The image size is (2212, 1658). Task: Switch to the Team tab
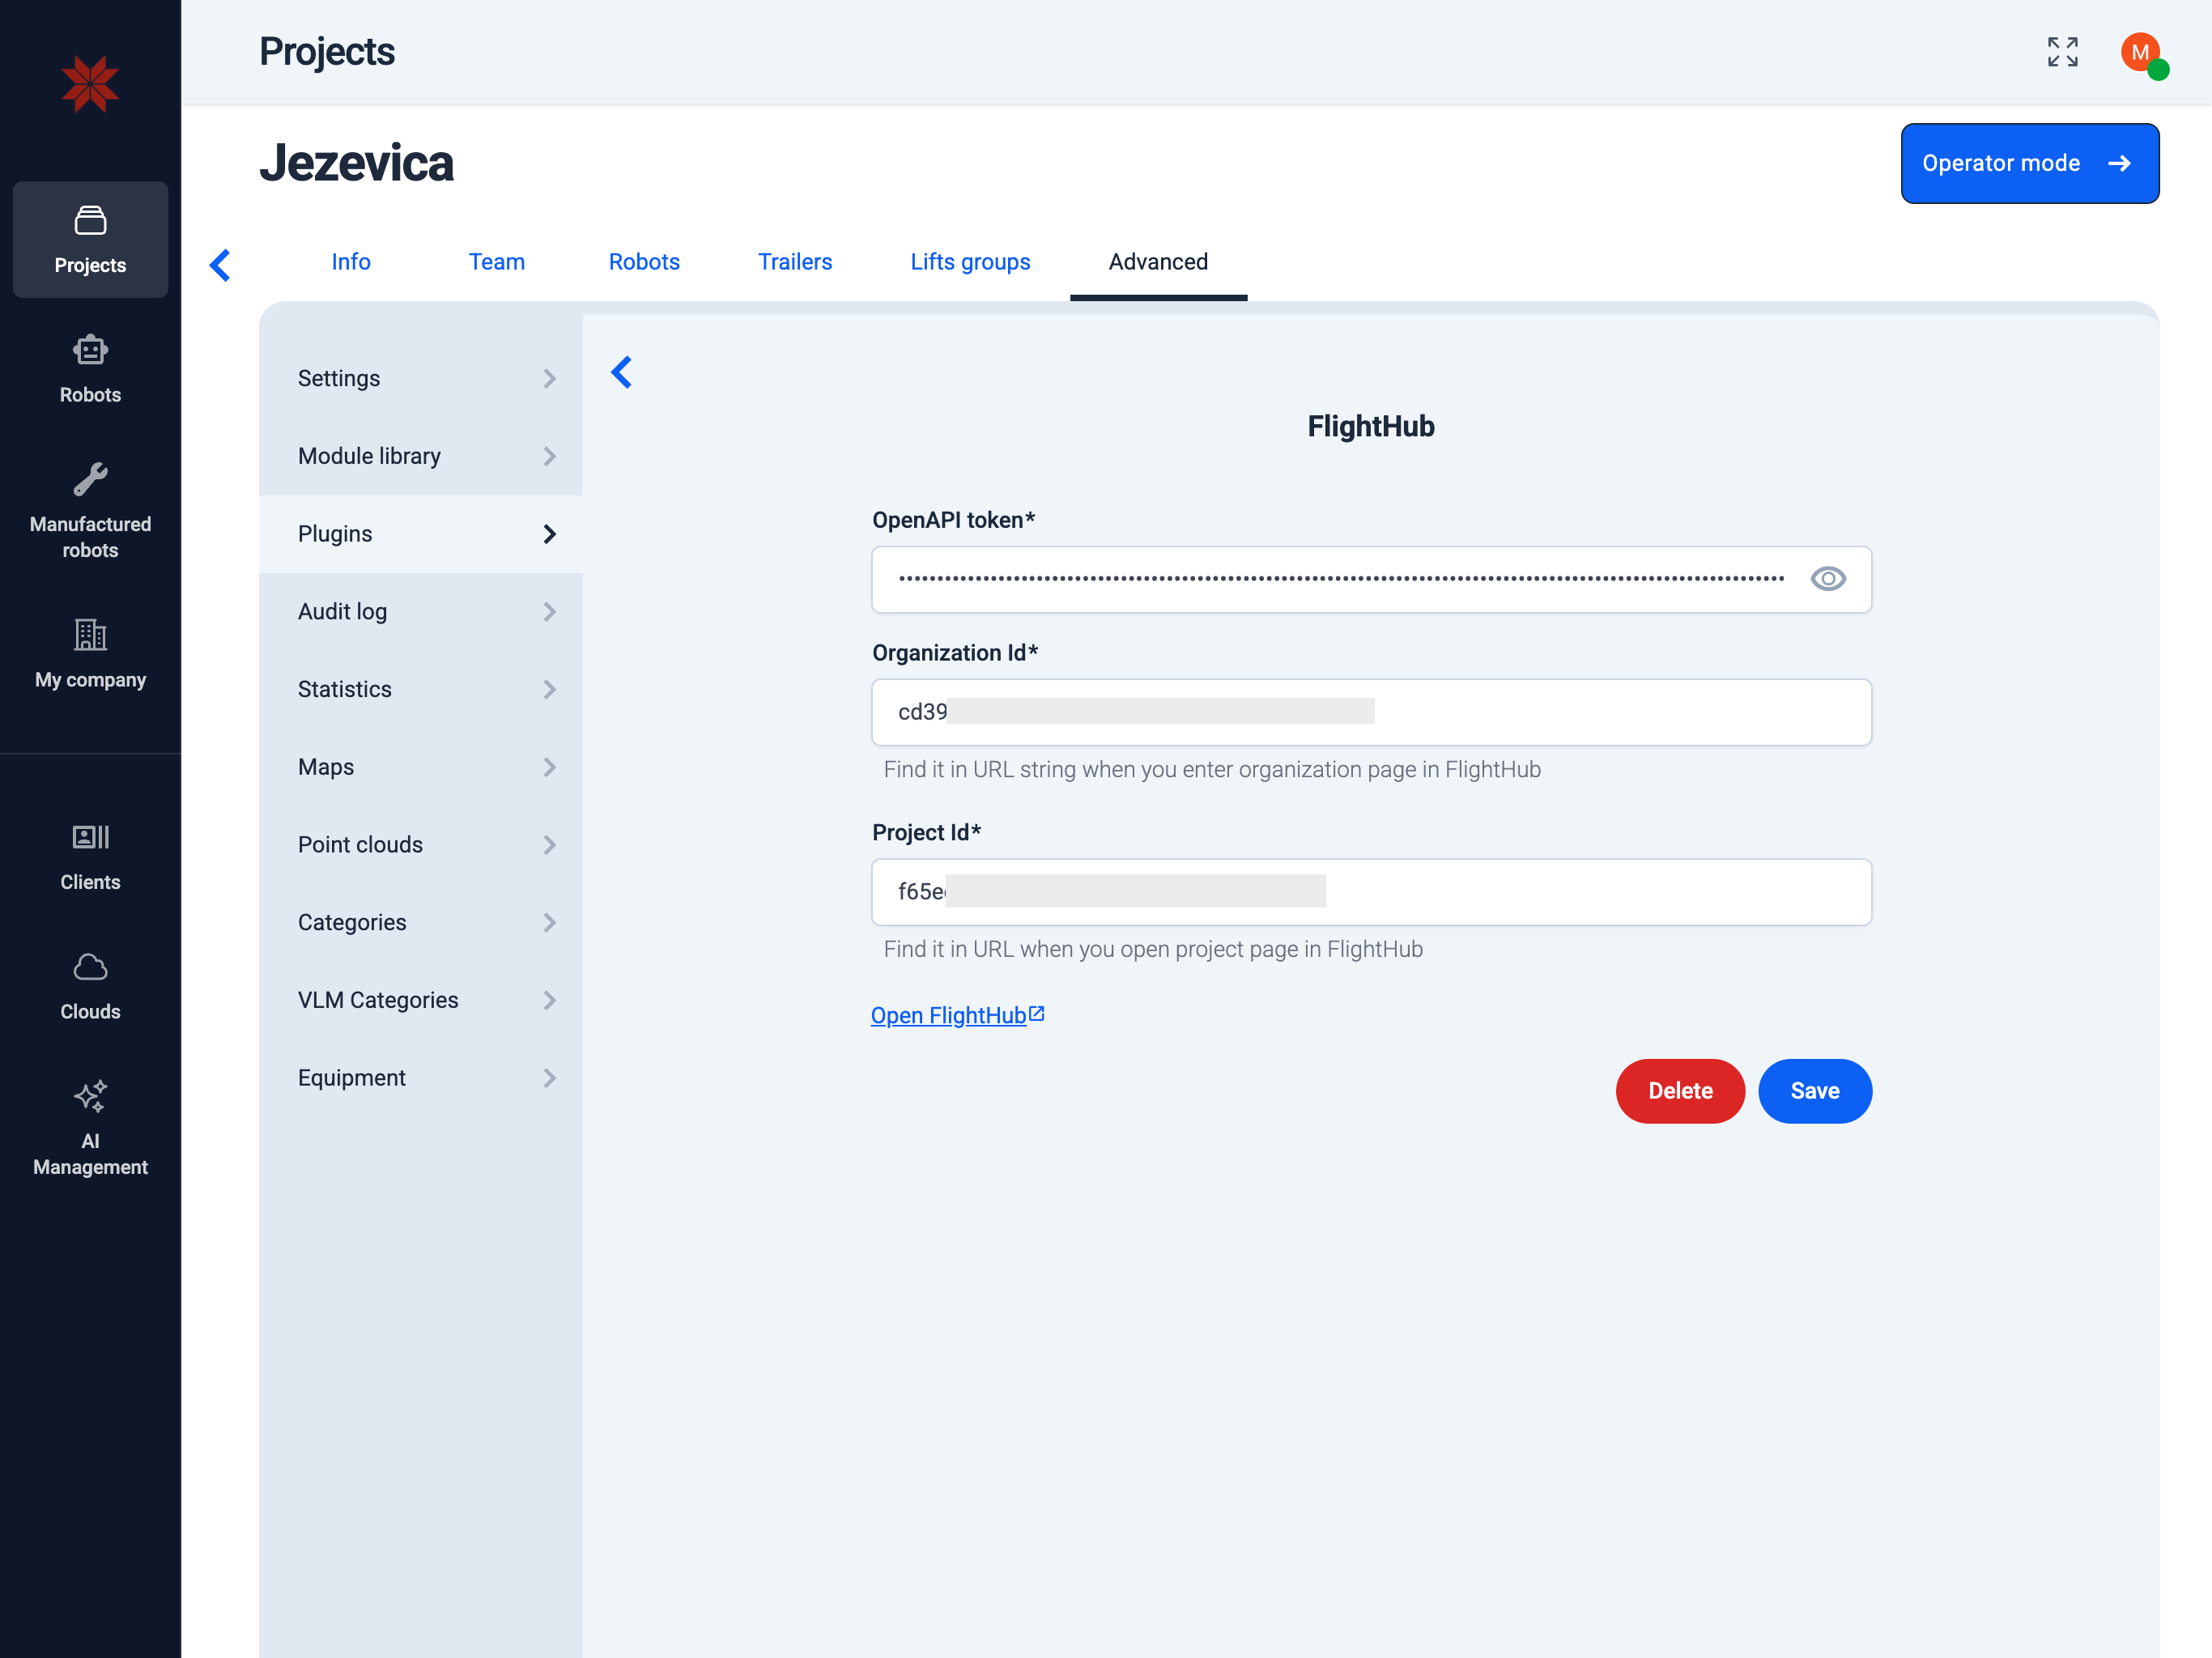pyautogui.click(x=497, y=262)
